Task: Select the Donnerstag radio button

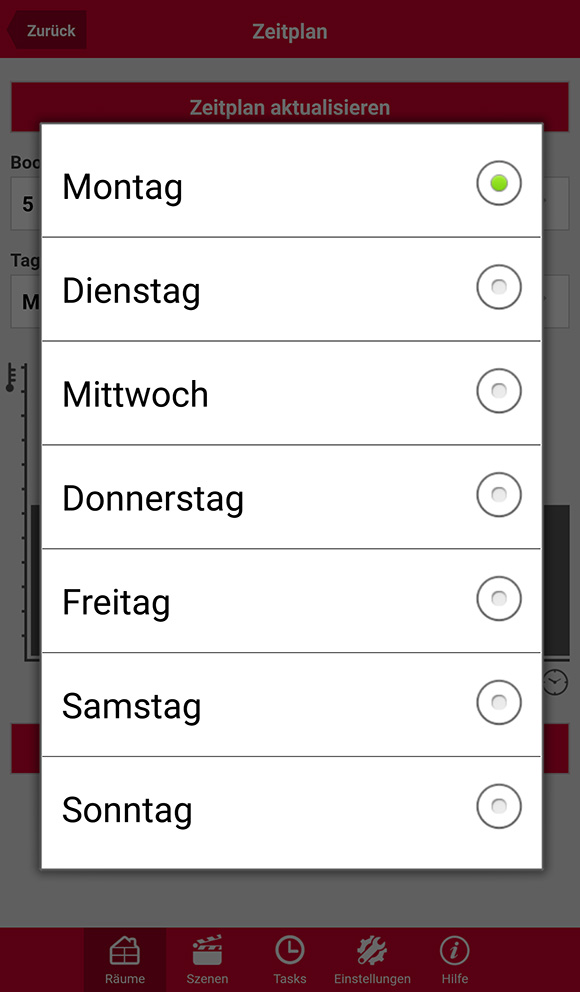Action: coord(499,495)
